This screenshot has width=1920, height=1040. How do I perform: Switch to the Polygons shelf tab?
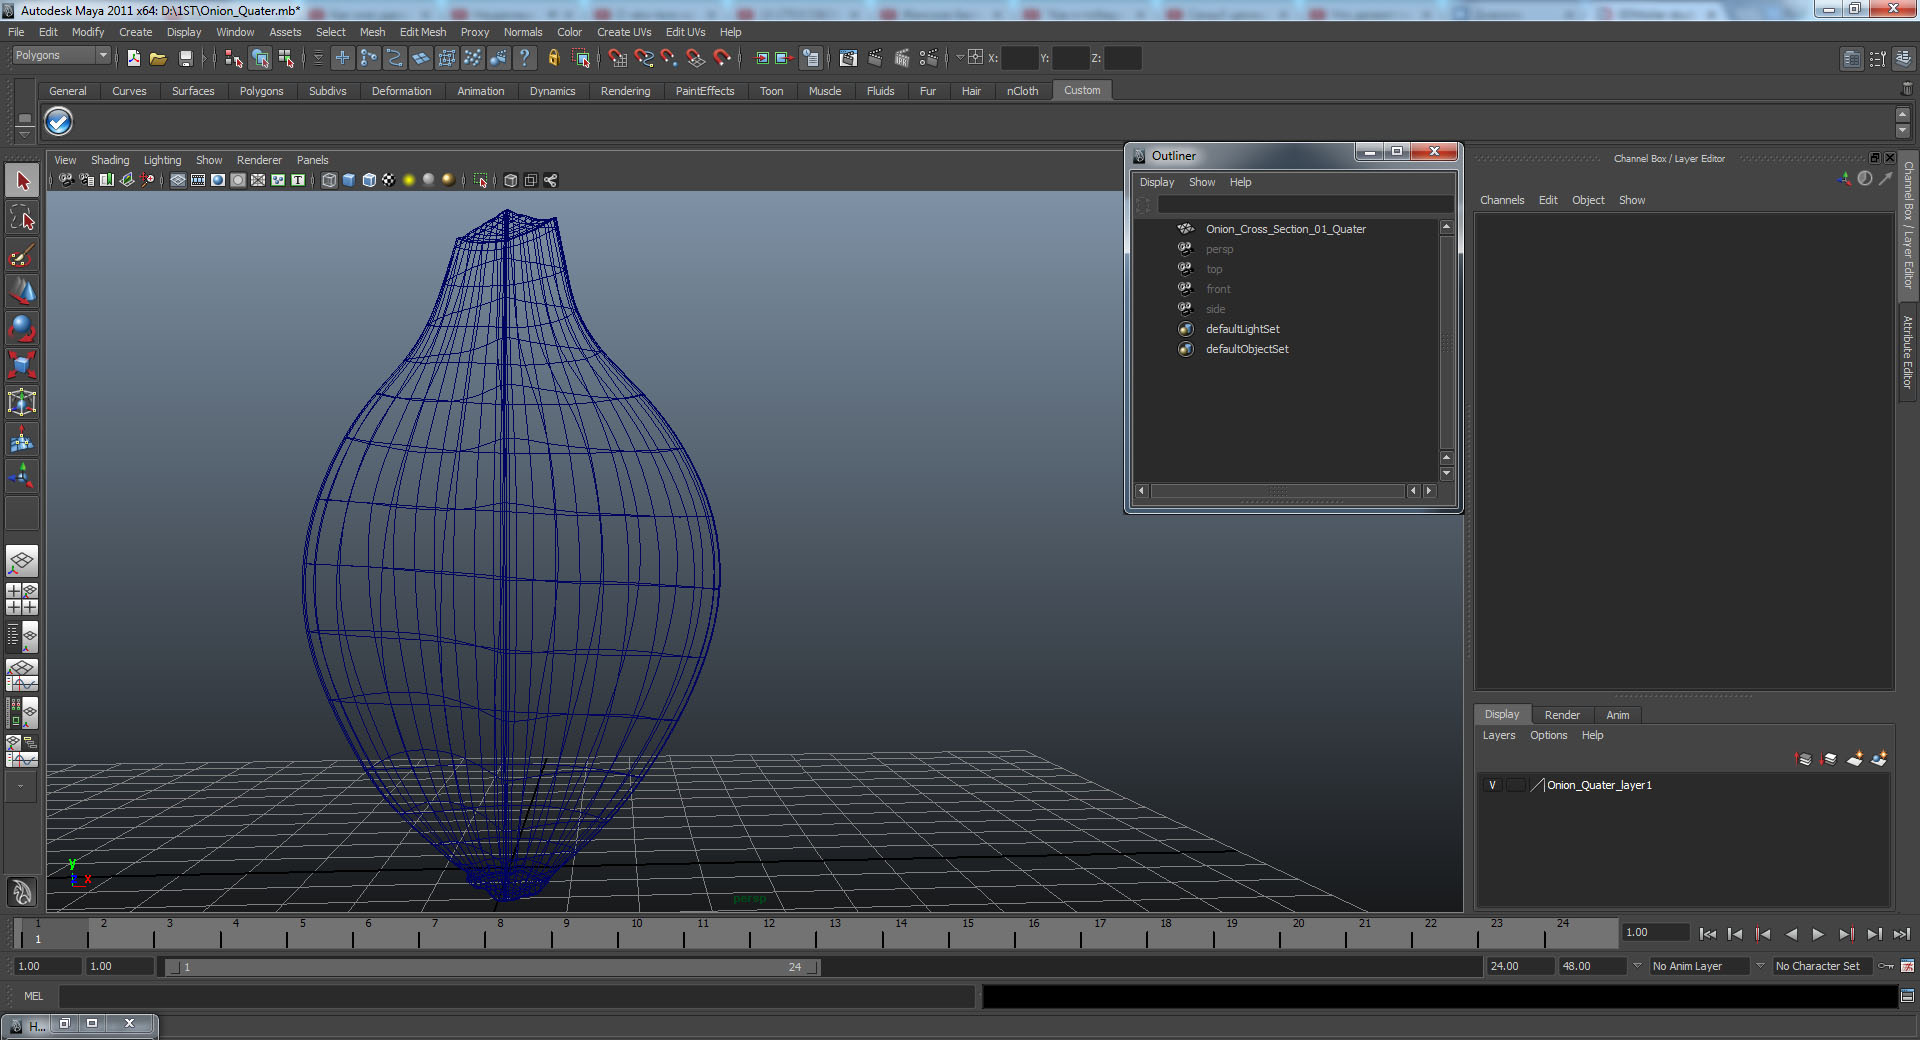click(261, 91)
